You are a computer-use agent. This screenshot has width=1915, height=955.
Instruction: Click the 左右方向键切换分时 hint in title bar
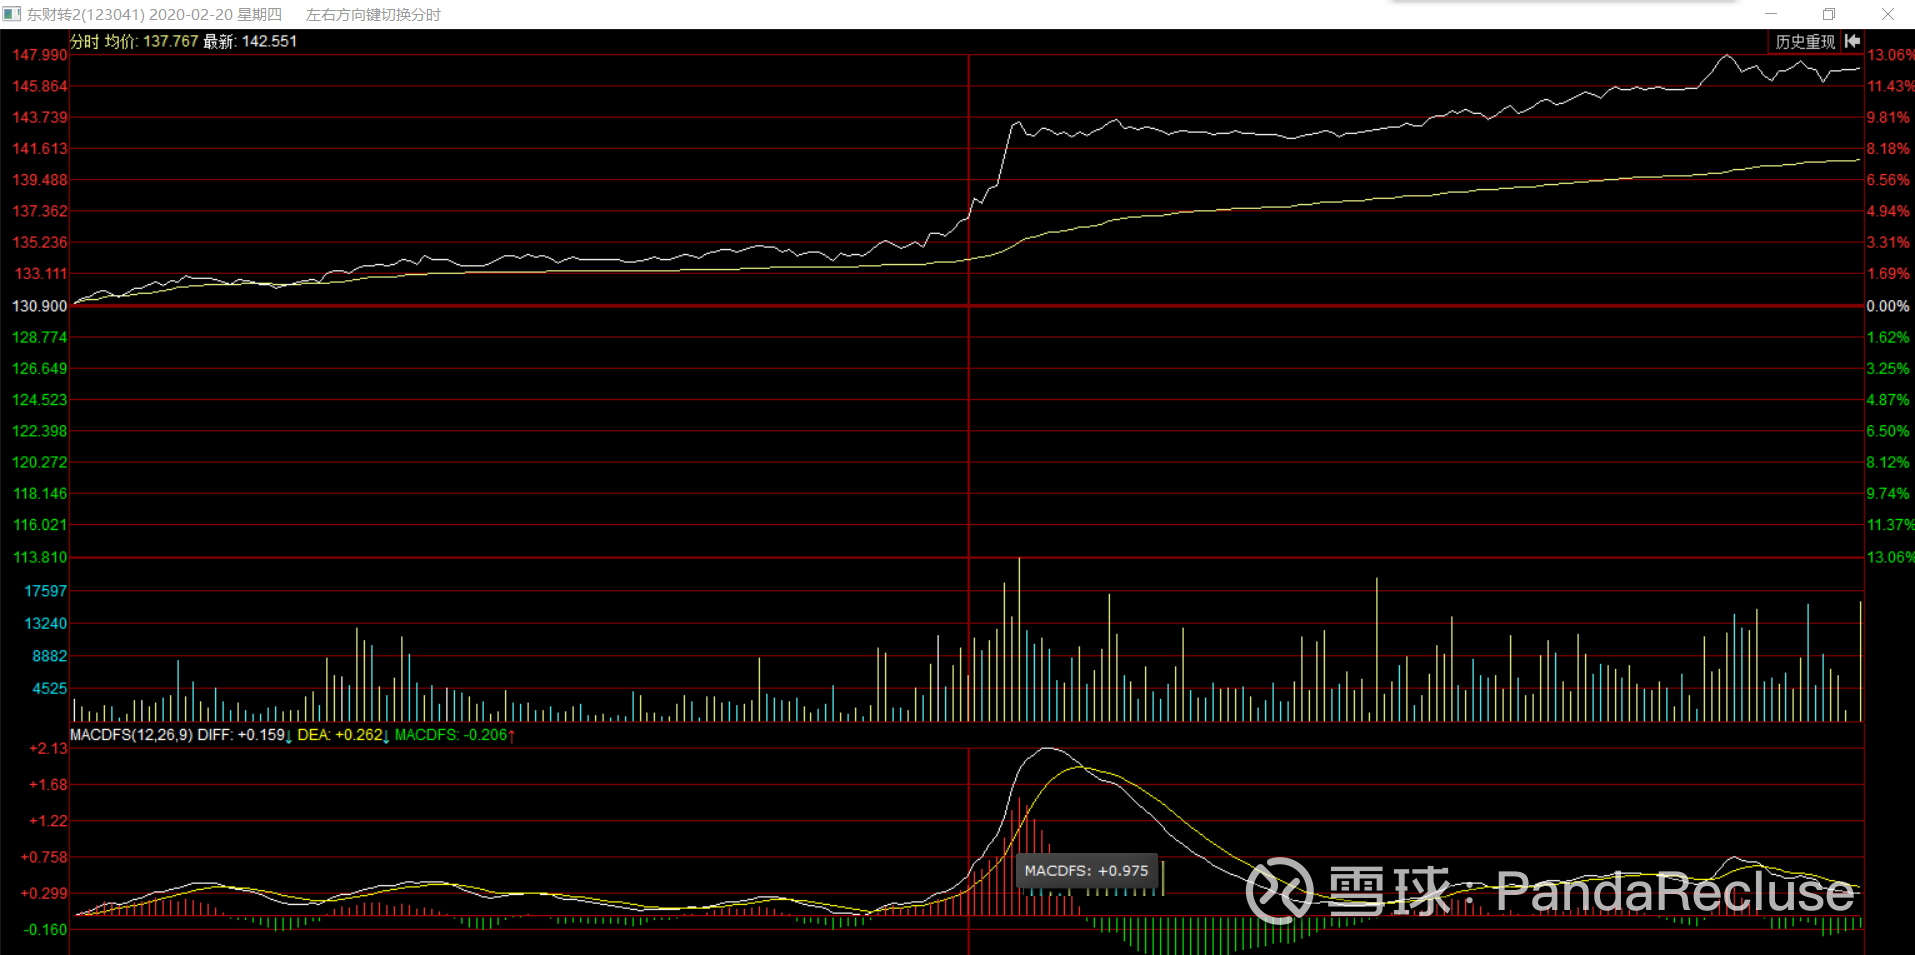click(373, 14)
